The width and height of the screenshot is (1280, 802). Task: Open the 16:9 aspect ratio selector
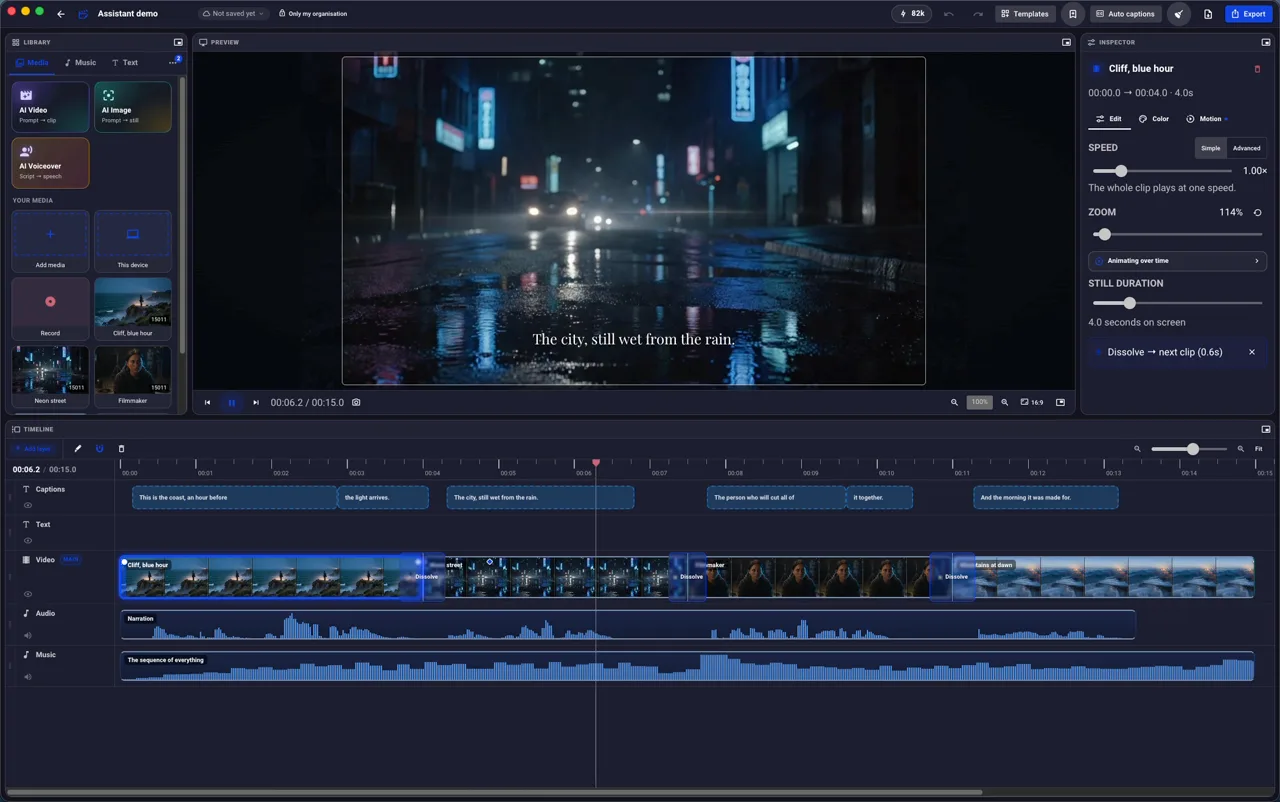tap(1032, 403)
